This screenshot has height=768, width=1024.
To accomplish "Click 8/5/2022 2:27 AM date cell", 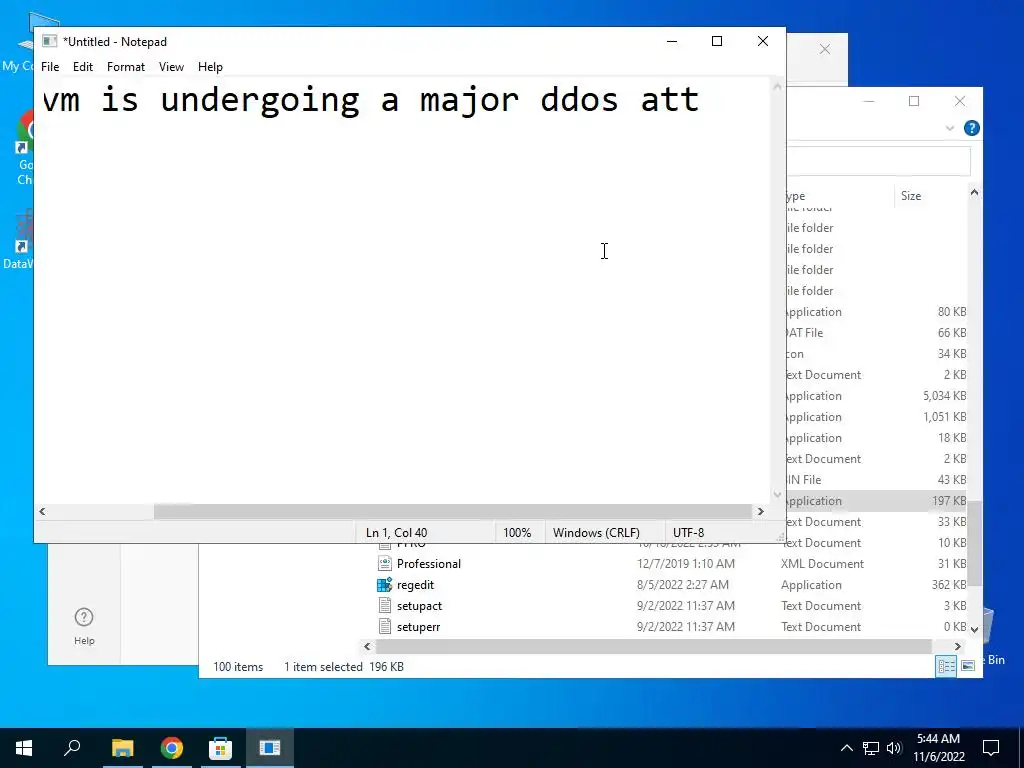I will point(682,584).
